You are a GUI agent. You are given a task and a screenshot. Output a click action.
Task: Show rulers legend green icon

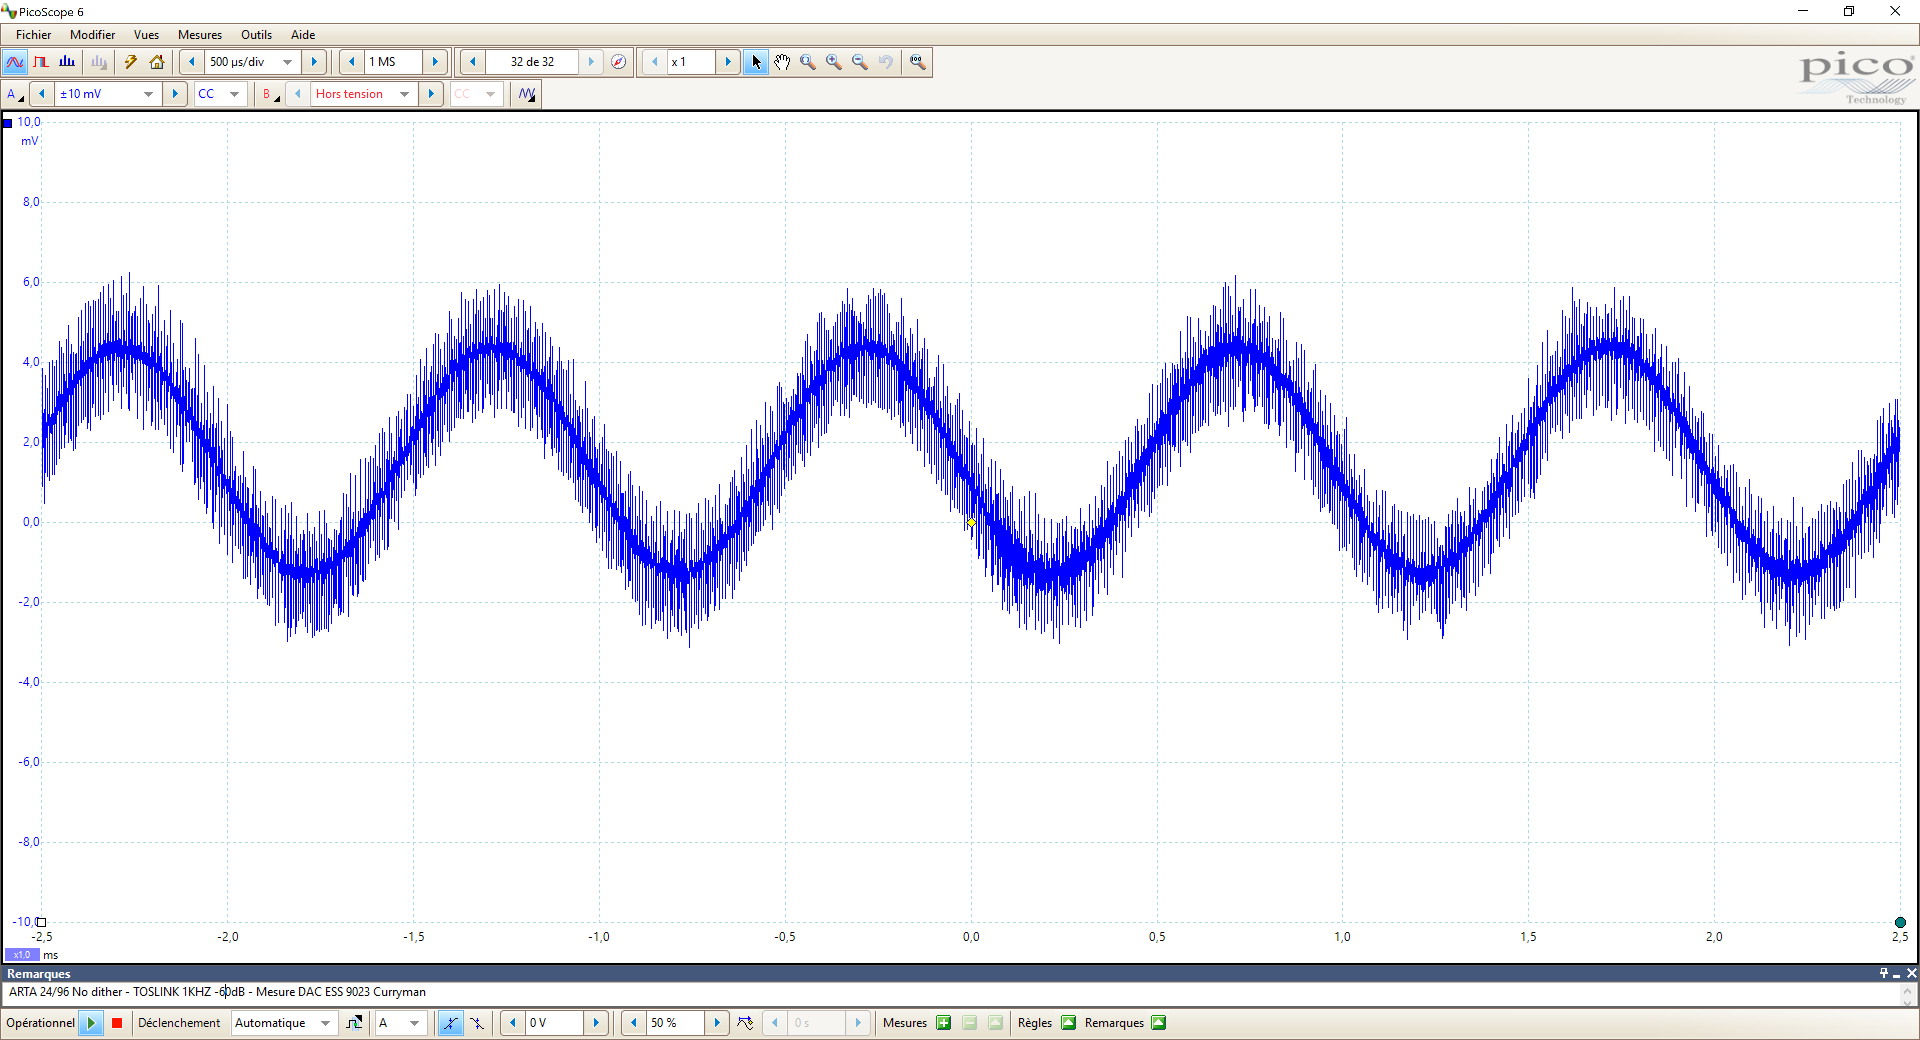[x=1069, y=1023]
